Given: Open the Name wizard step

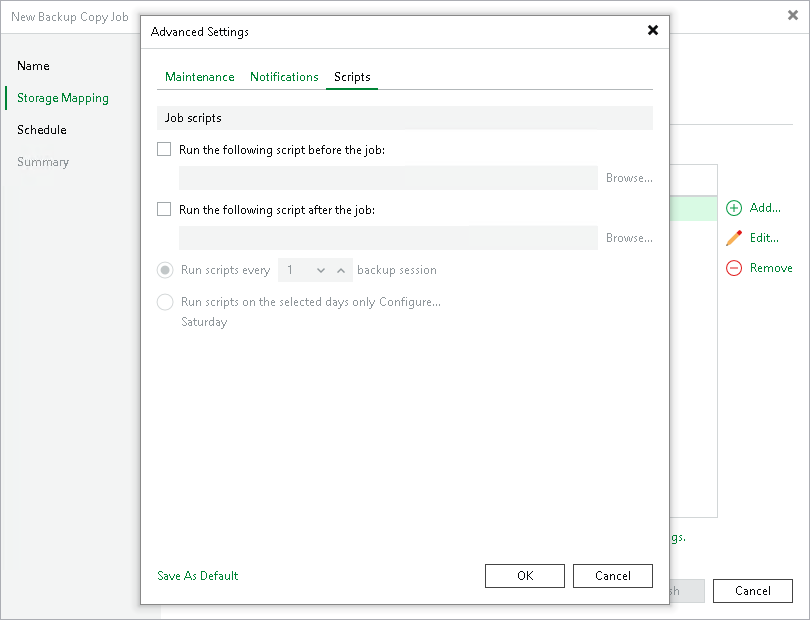Looking at the screenshot, I should (33, 66).
